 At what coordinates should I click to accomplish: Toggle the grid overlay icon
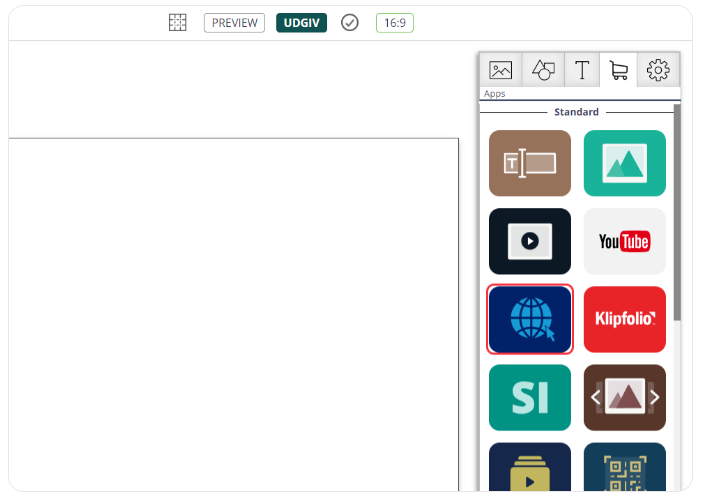[177, 22]
